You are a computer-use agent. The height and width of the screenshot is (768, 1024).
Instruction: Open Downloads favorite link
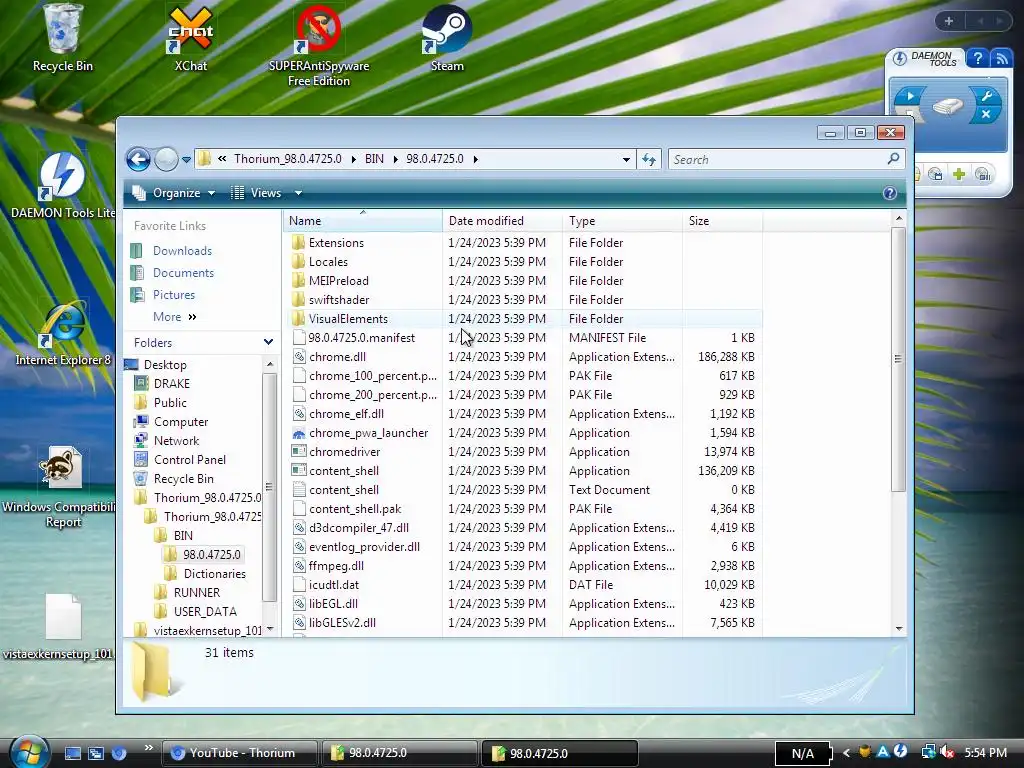(x=182, y=251)
